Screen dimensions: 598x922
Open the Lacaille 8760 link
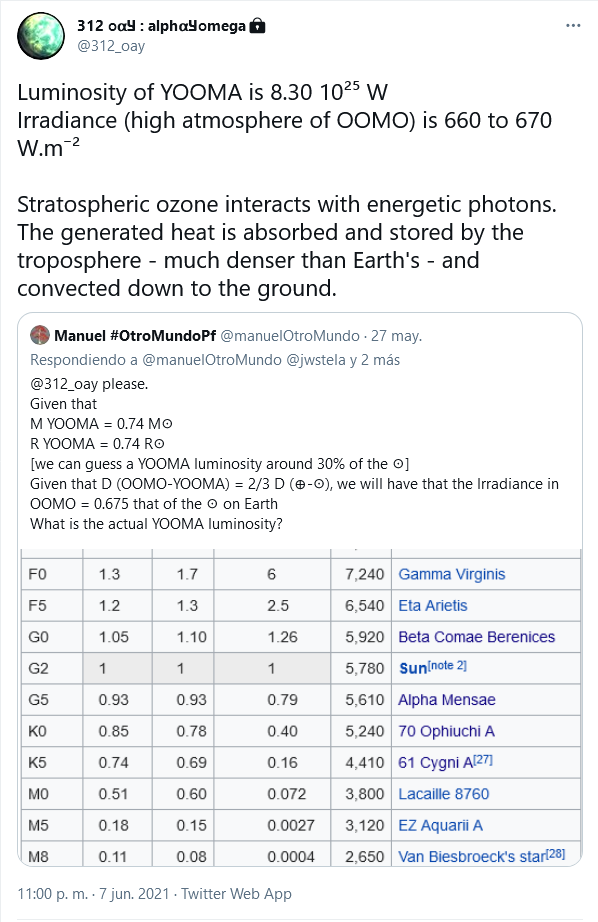[443, 794]
